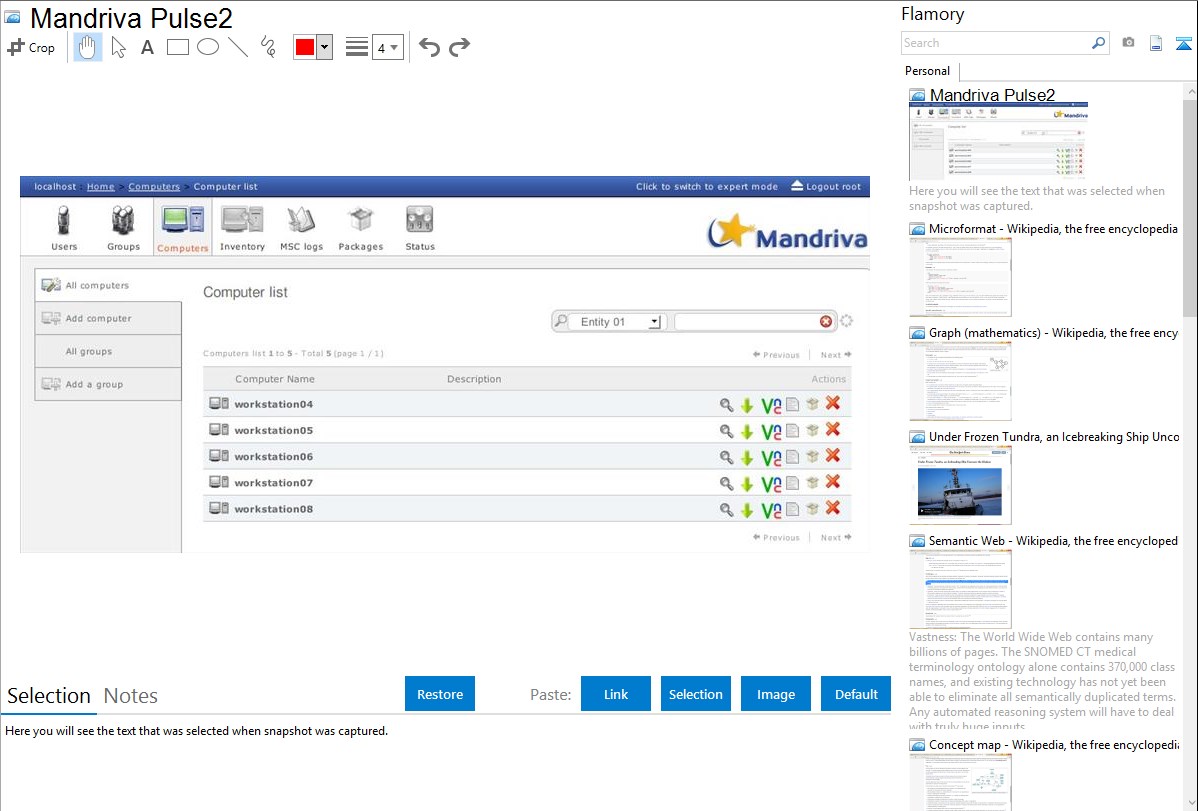Choose the arrow pointer tool
The width and height of the screenshot is (1198, 811).
coord(118,47)
